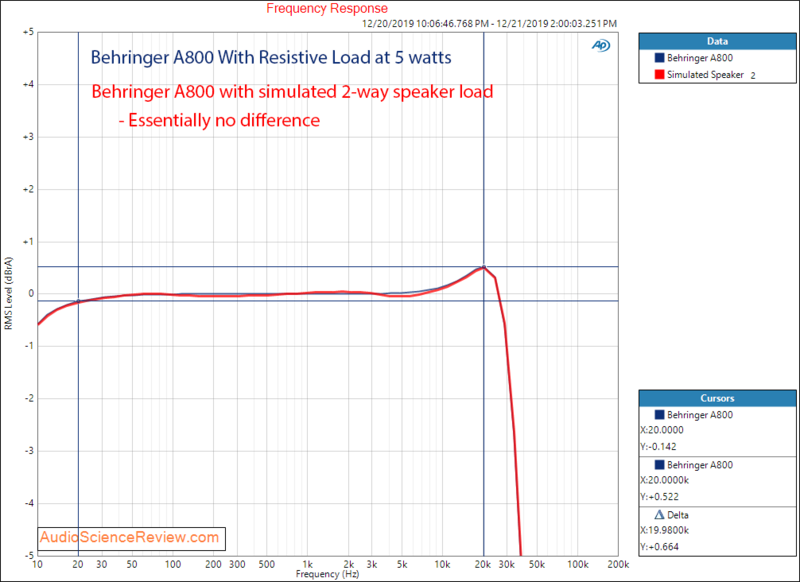Click the Delta triangle icon in Cursors
This screenshot has width=800, height=582.
coord(660,512)
